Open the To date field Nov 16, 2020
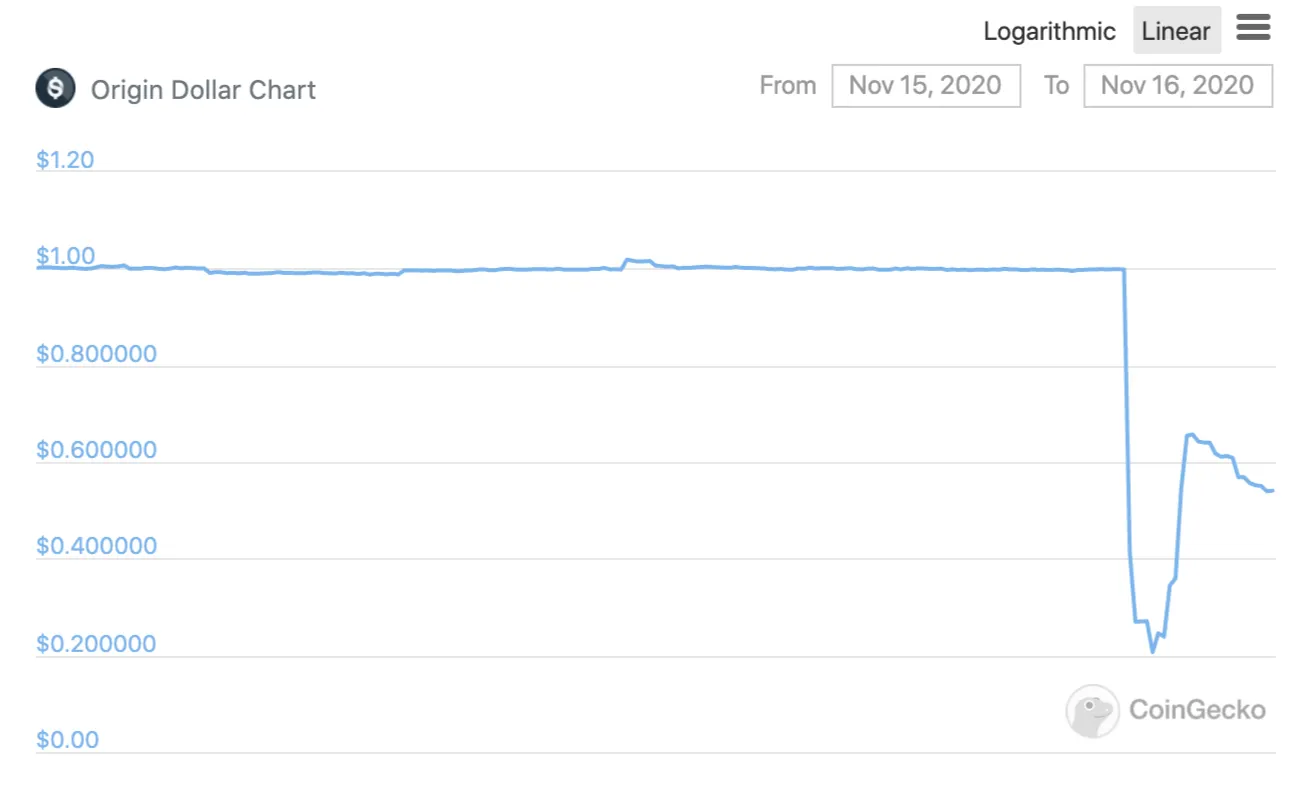 coord(1177,86)
